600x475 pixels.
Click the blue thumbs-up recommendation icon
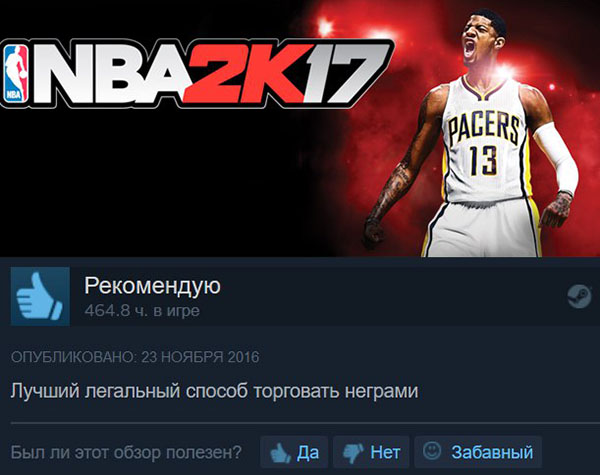40,296
